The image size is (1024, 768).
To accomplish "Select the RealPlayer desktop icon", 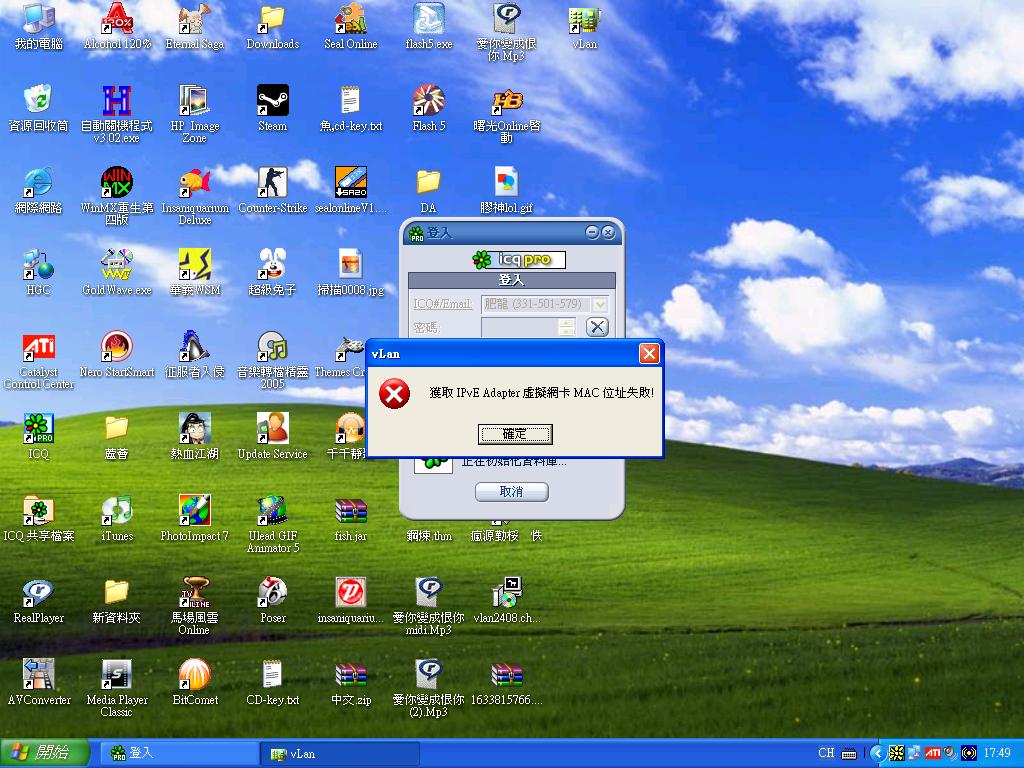I will [x=38, y=601].
